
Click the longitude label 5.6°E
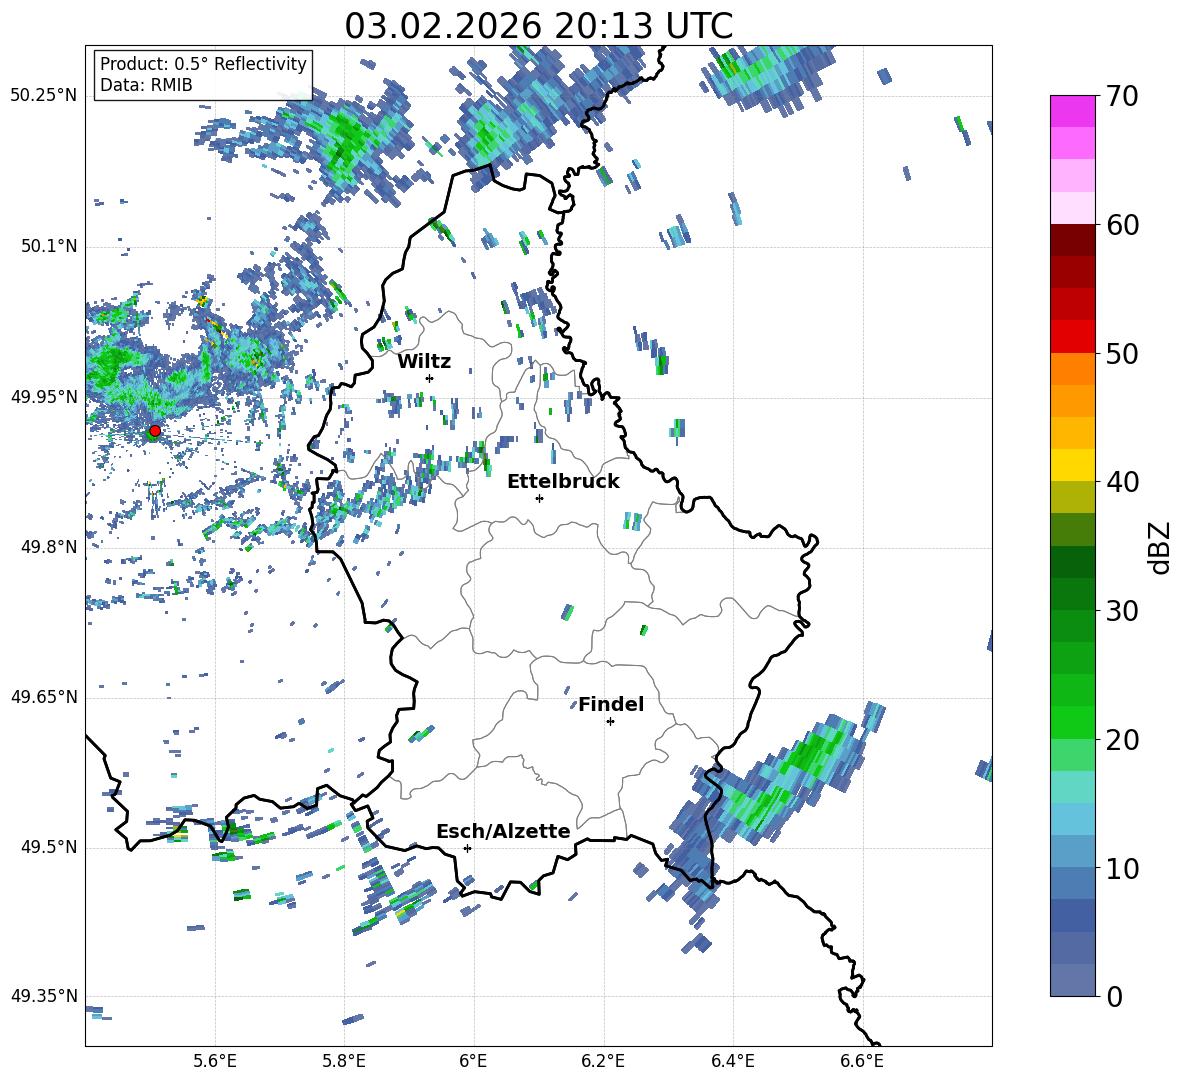click(215, 1061)
